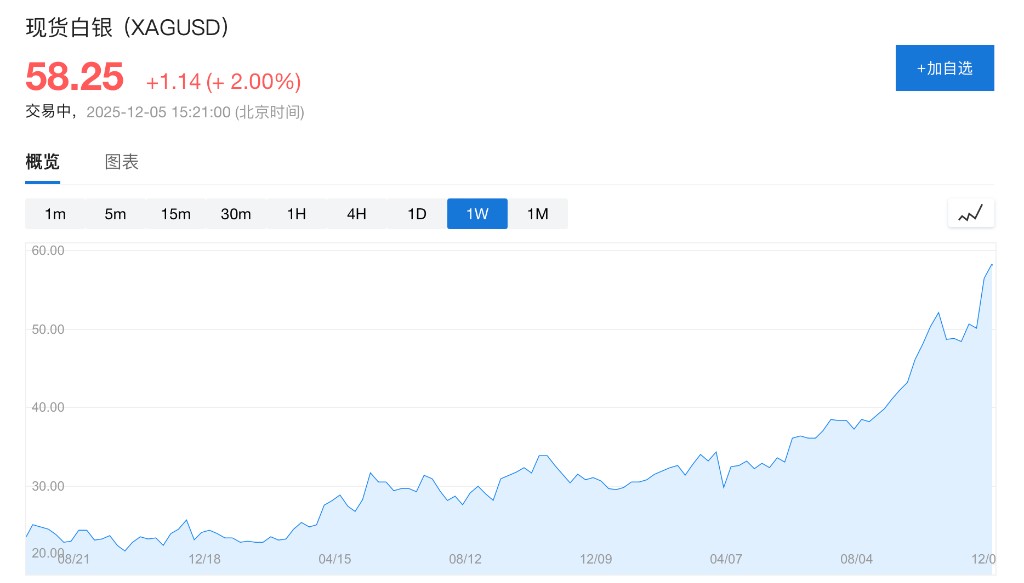The height and width of the screenshot is (583, 1024).
Task: Add XAGUSD to watchlist via 加自选
Action: [944, 68]
